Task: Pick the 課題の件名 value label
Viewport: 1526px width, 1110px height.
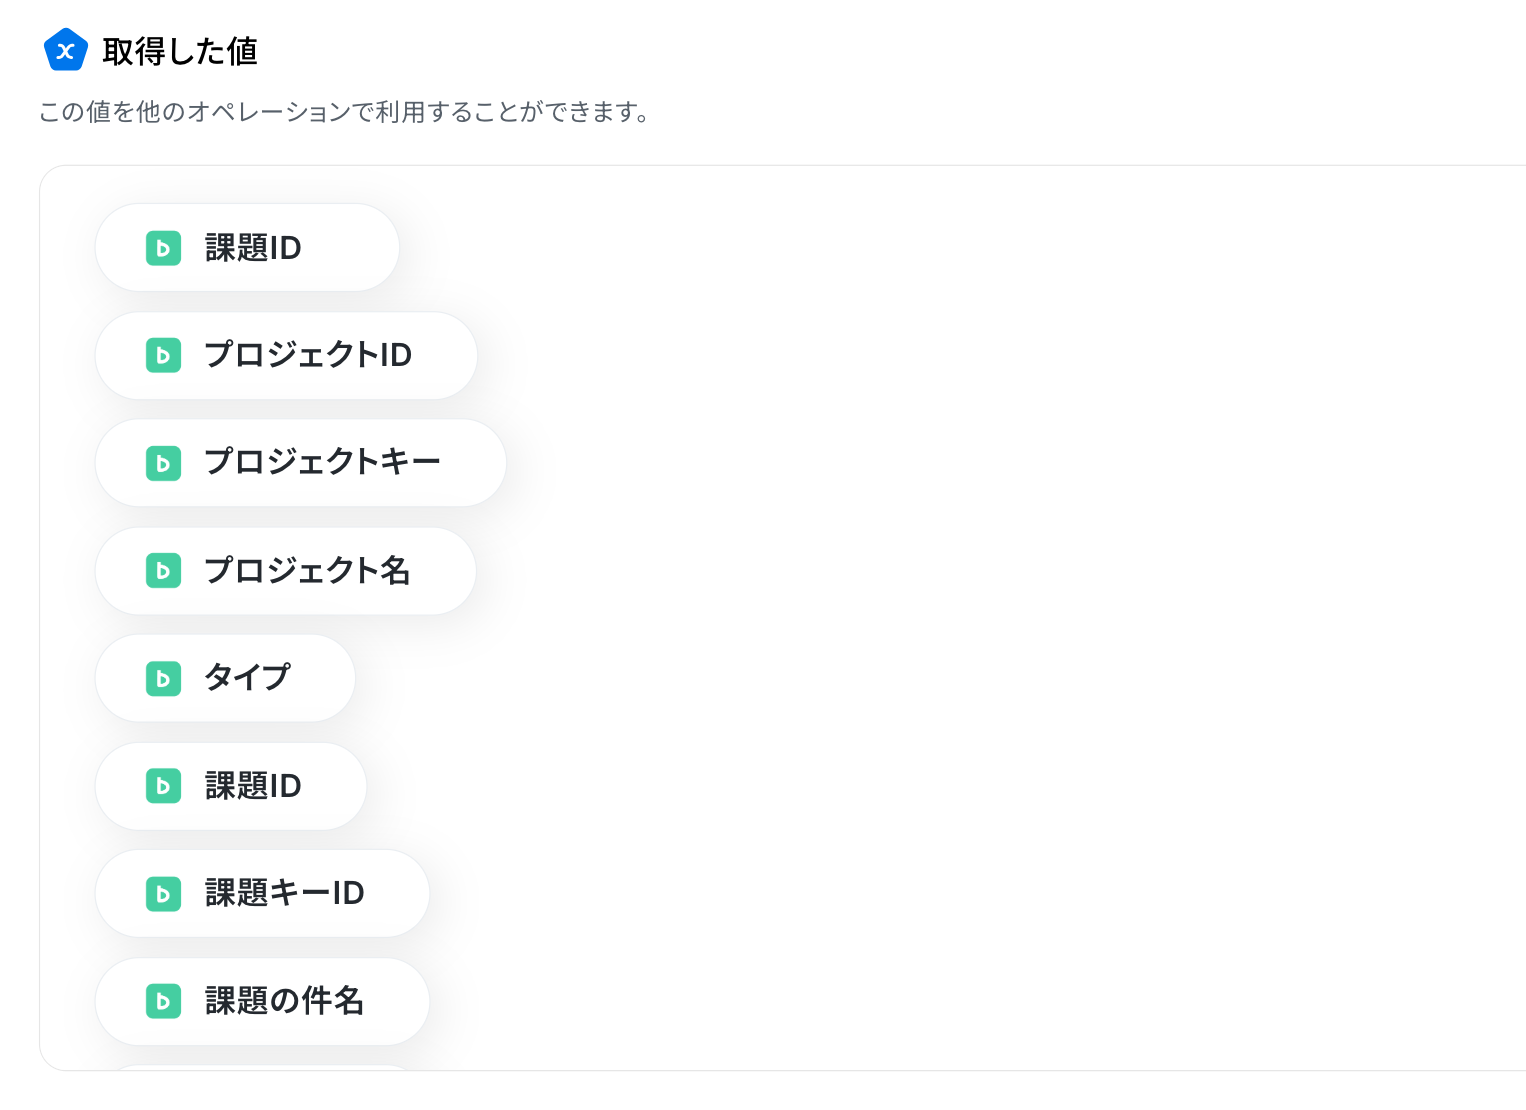Action: click(x=284, y=1001)
